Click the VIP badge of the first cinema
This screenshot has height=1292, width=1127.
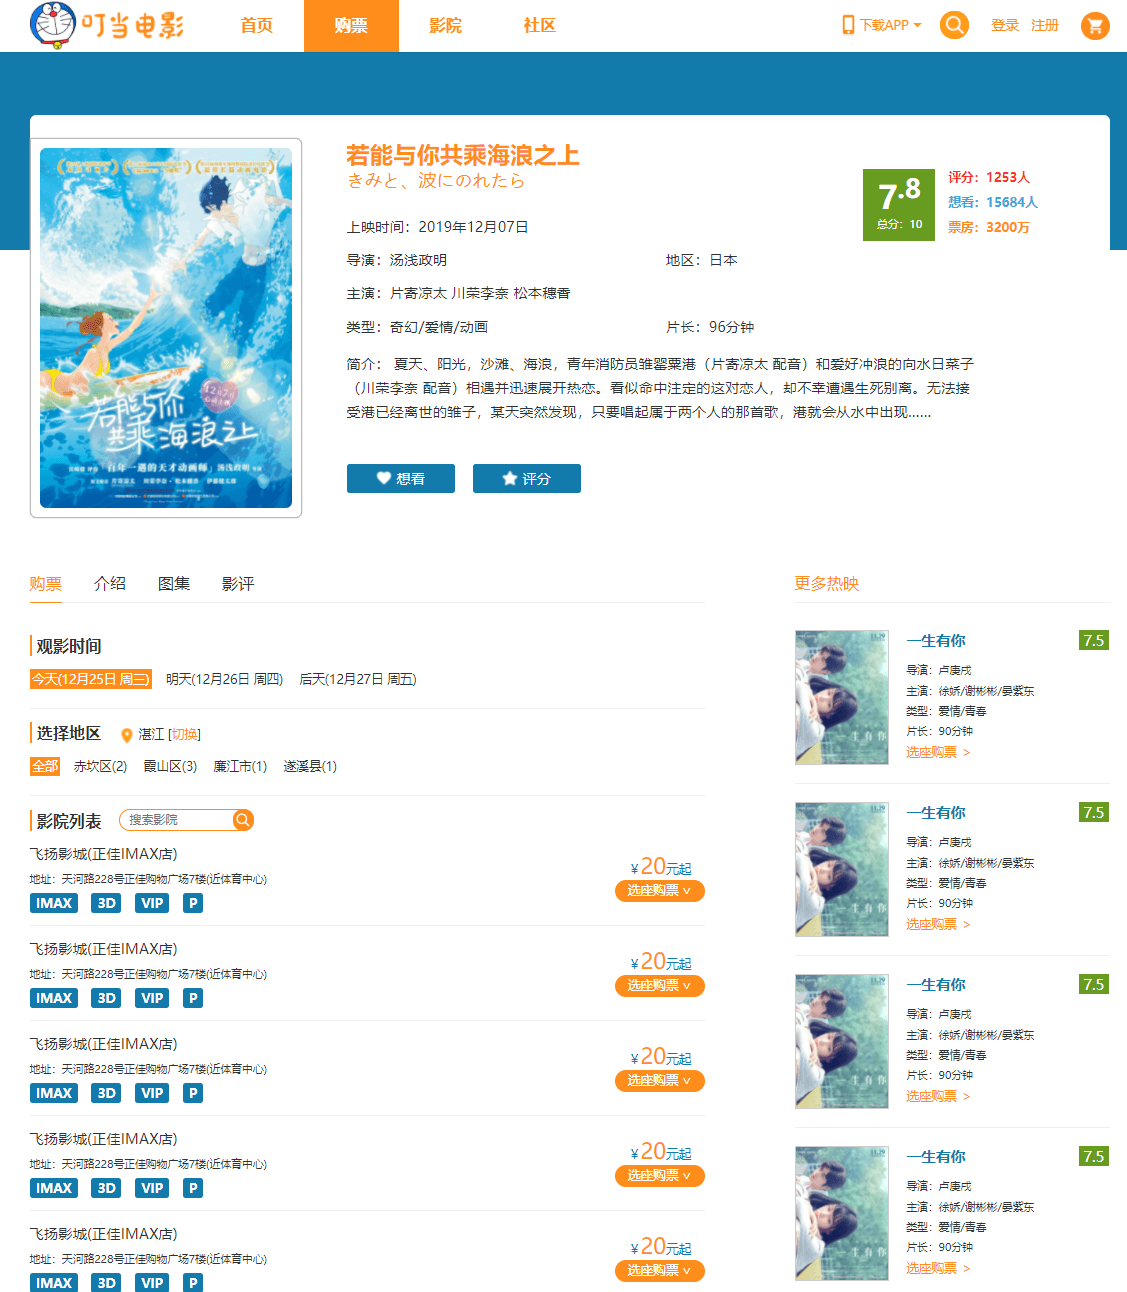pyautogui.click(x=152, y=903)
